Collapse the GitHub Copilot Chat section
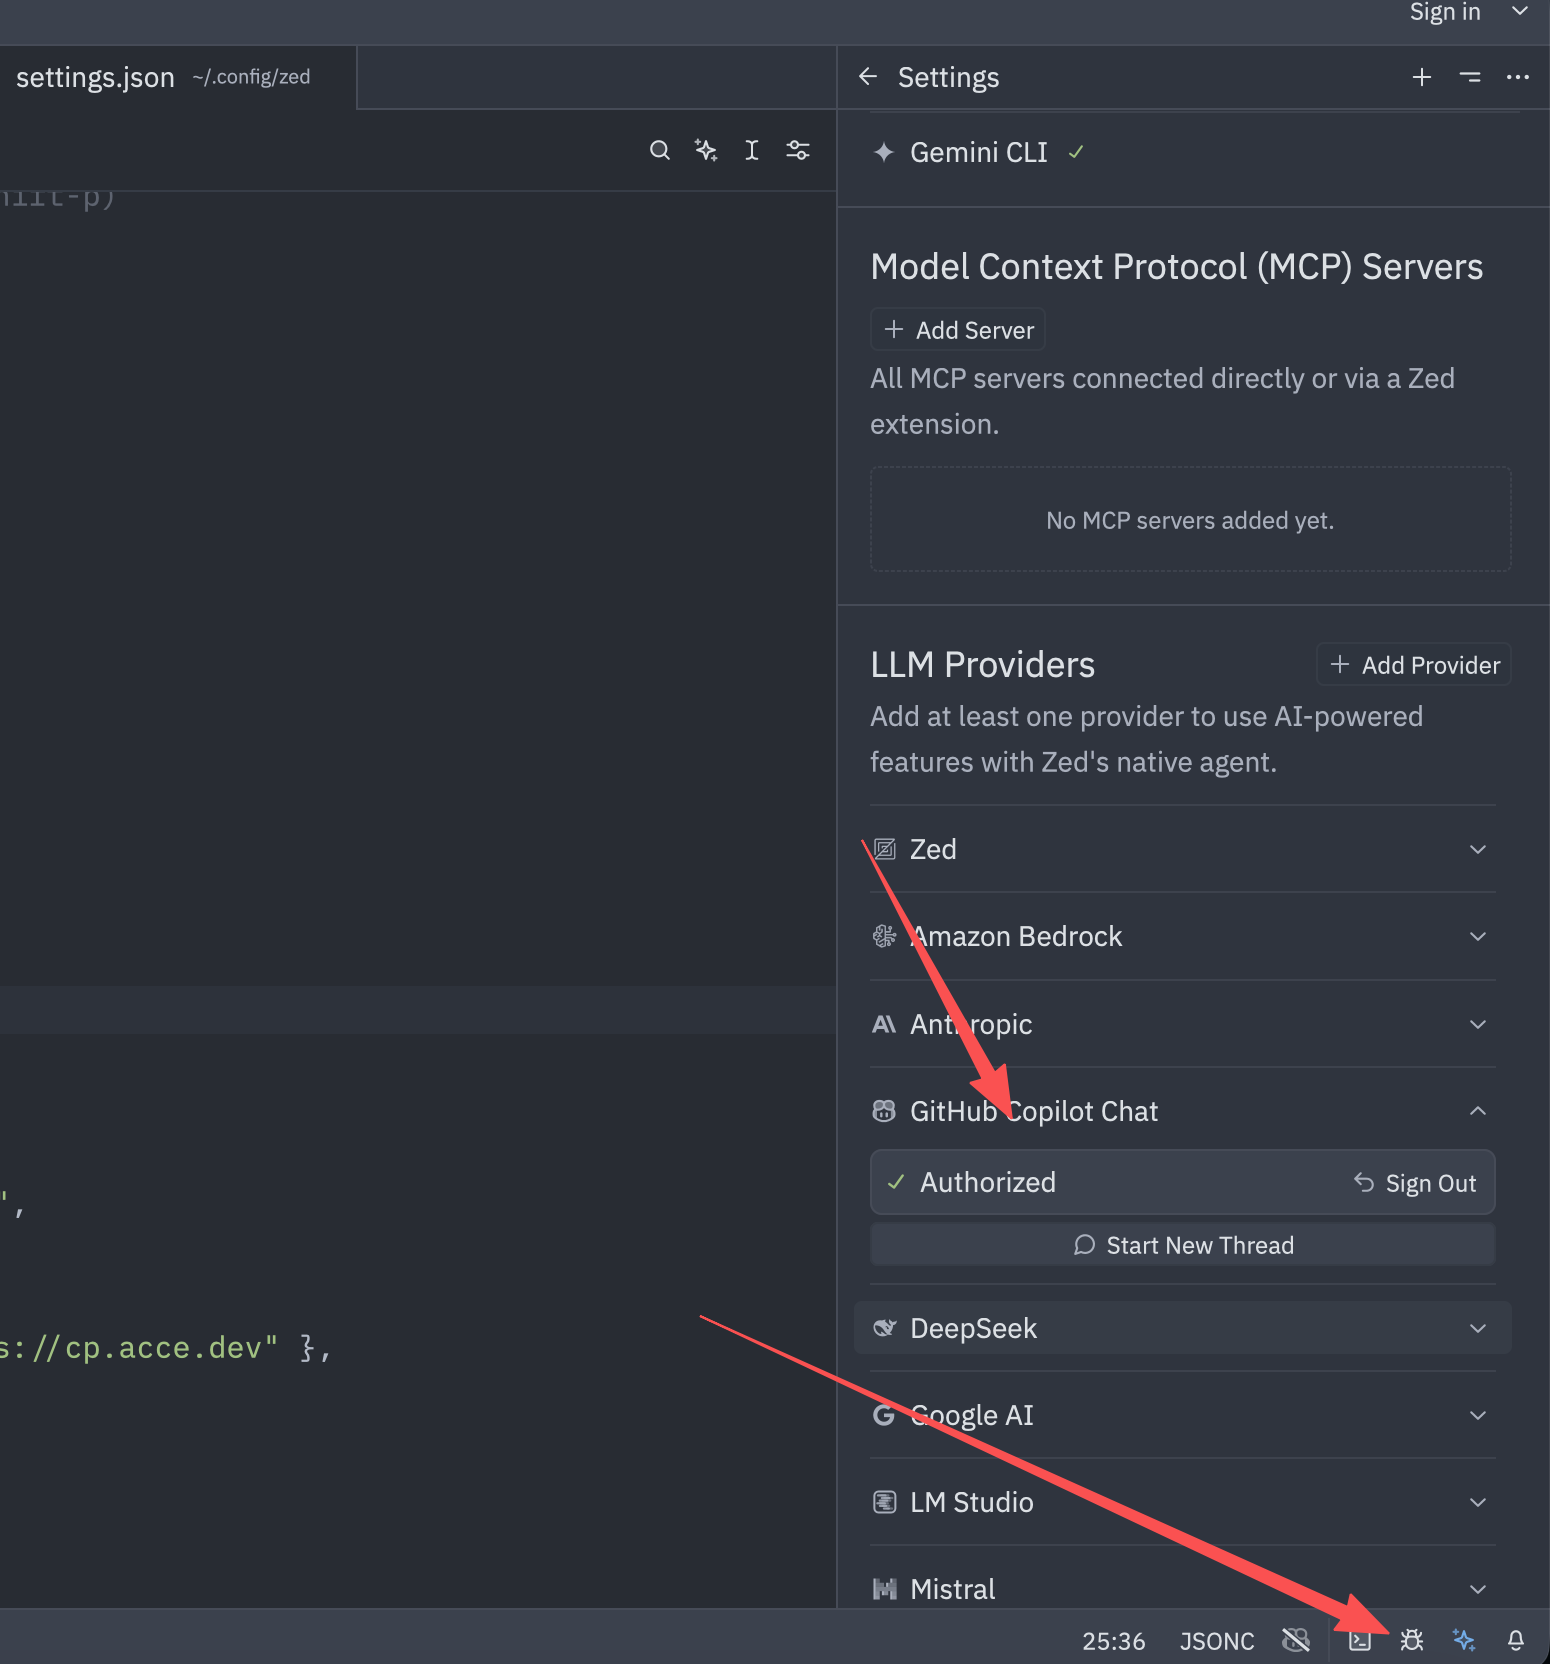 pyautogui.click(x=1477, y=1111)
